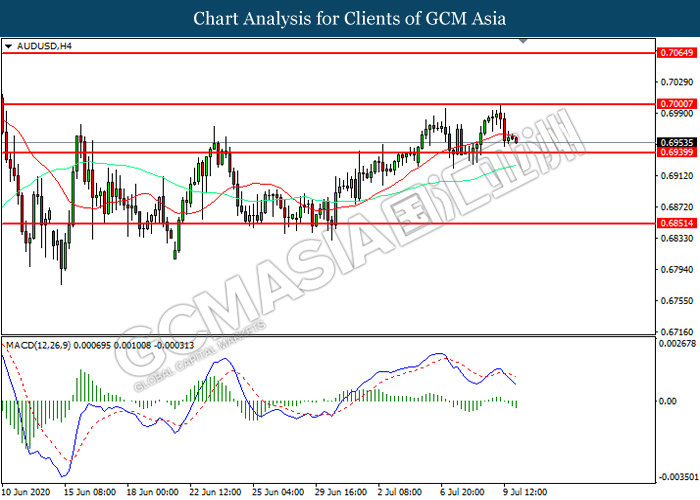This screenshot has height=500, width=700.
Task: Click the 25 Jun 04:00 time label
Action: pyautogui.click(x=278, y=492)
